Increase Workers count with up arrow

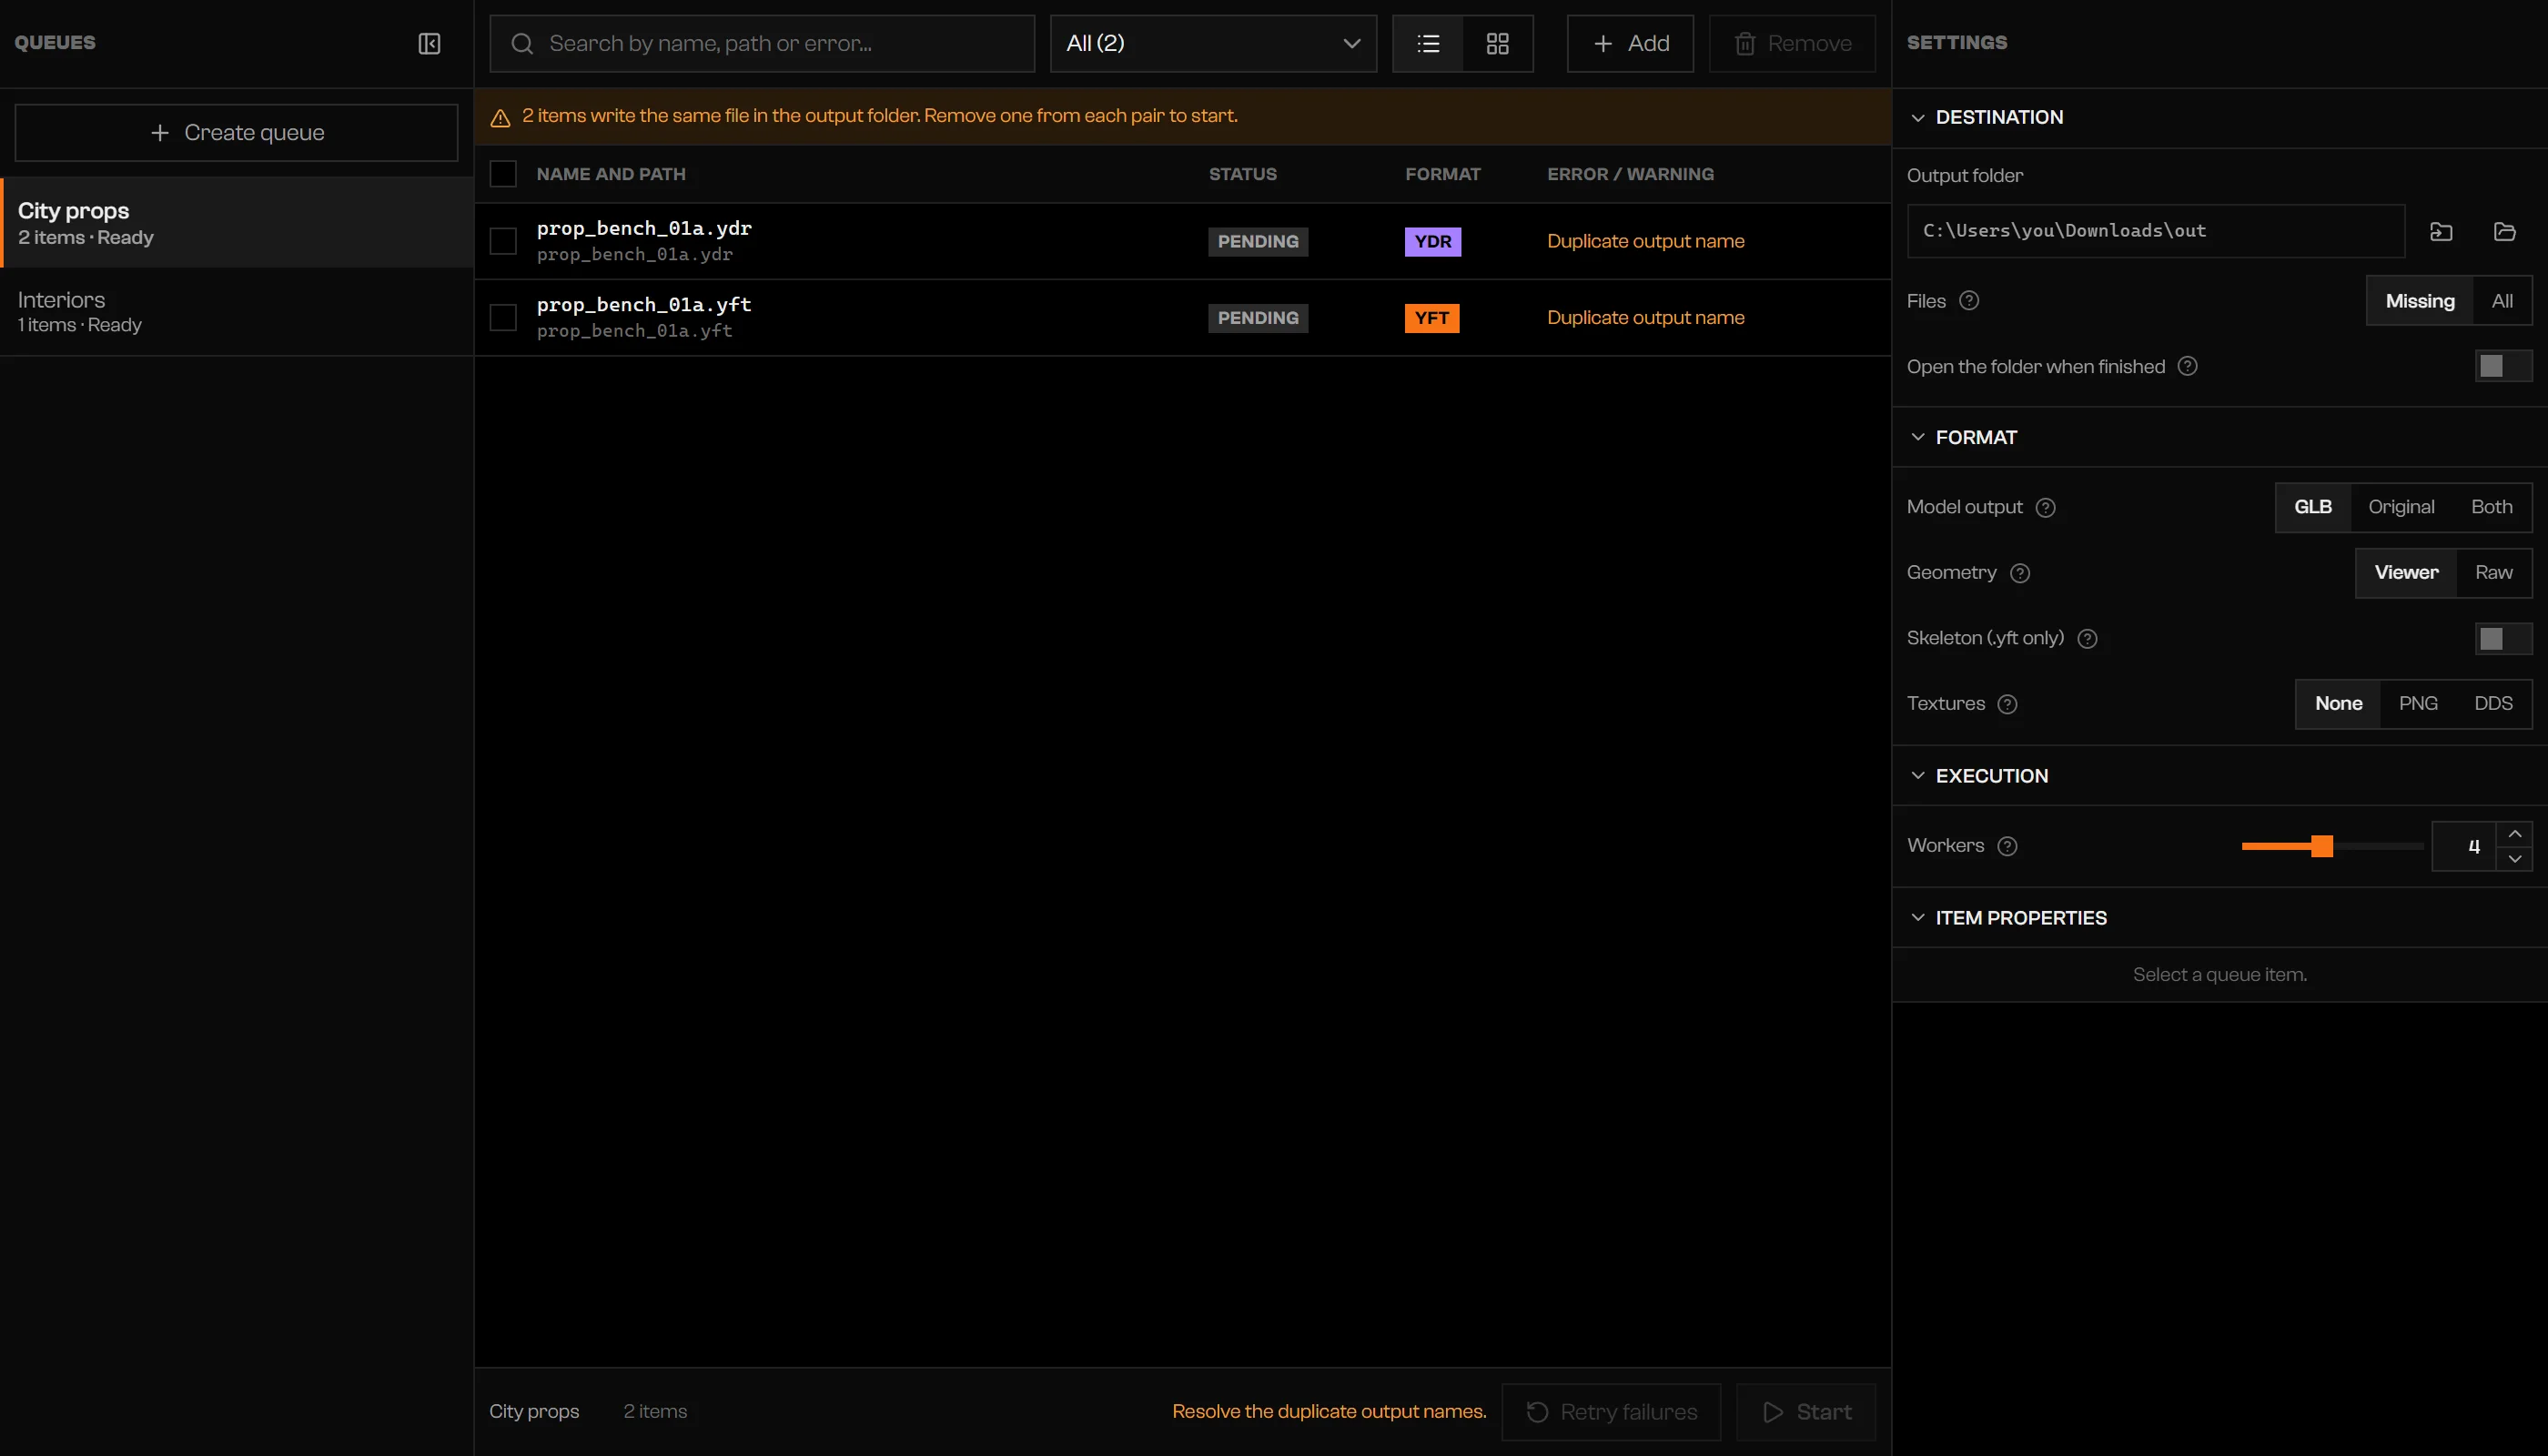[x=2514, y=834]
